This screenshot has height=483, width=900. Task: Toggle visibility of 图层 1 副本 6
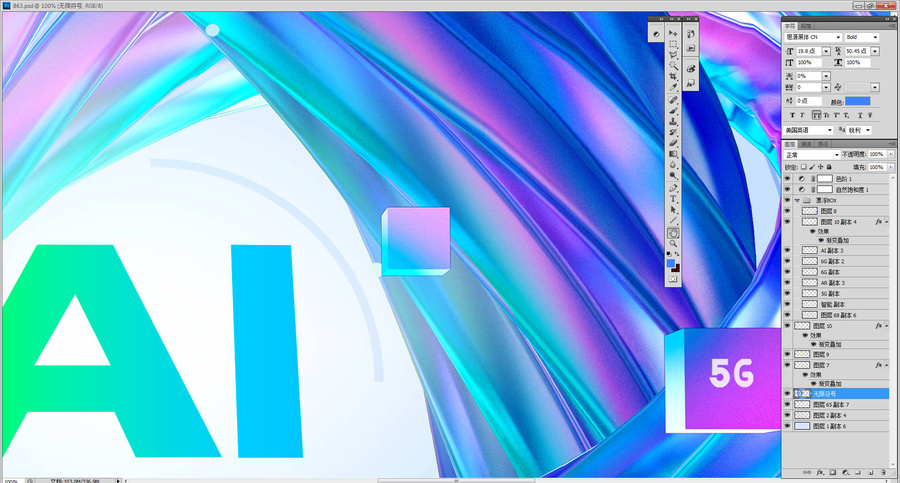788,426
